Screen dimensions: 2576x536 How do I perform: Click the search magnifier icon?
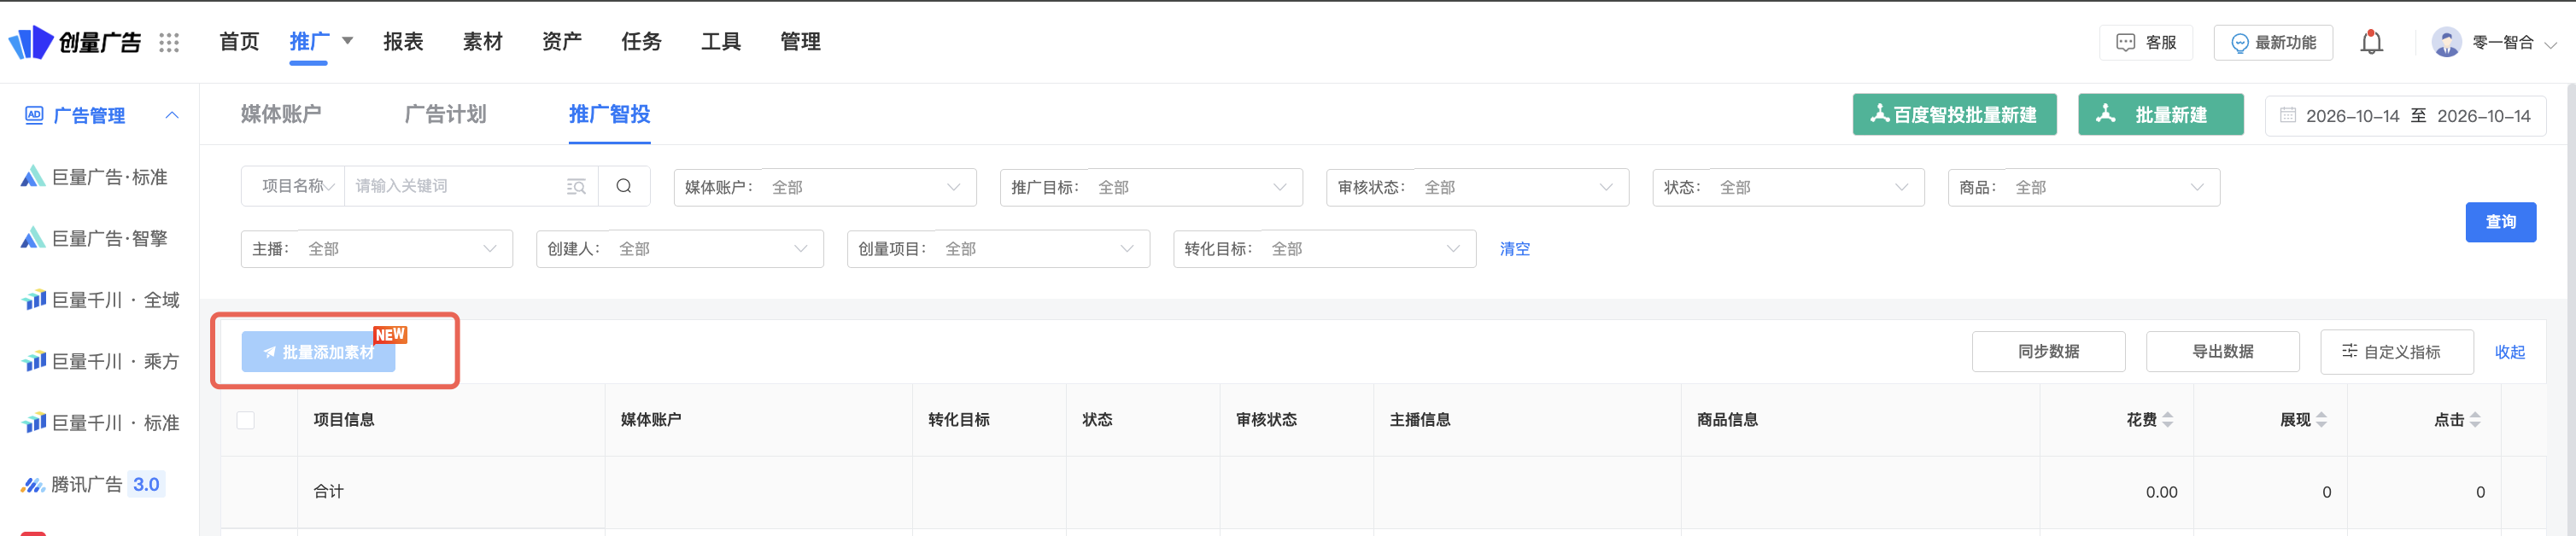click(x=624, y=186)
